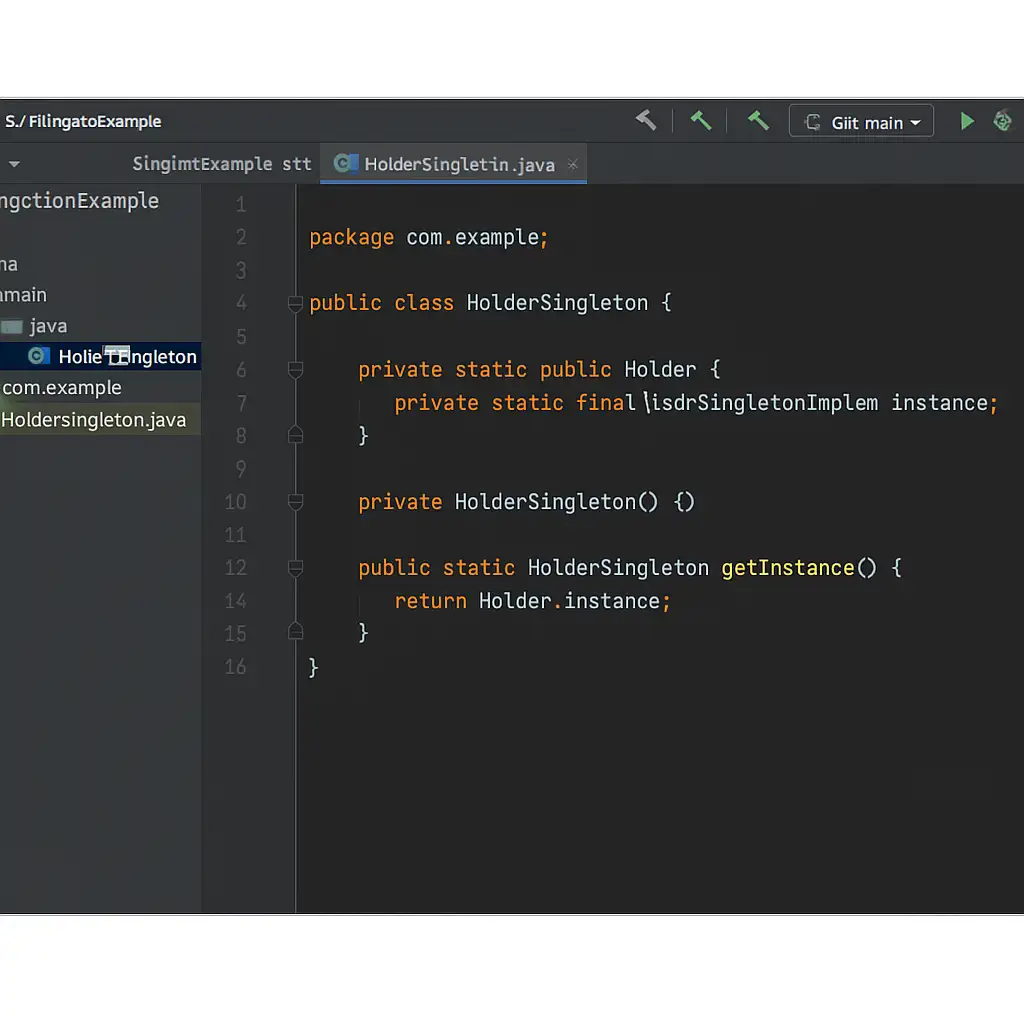Click the '\isdrSingletonImplem' type name
Image resolution: width=1024 pixels, height=1024 pixels.
pos(761,403)
